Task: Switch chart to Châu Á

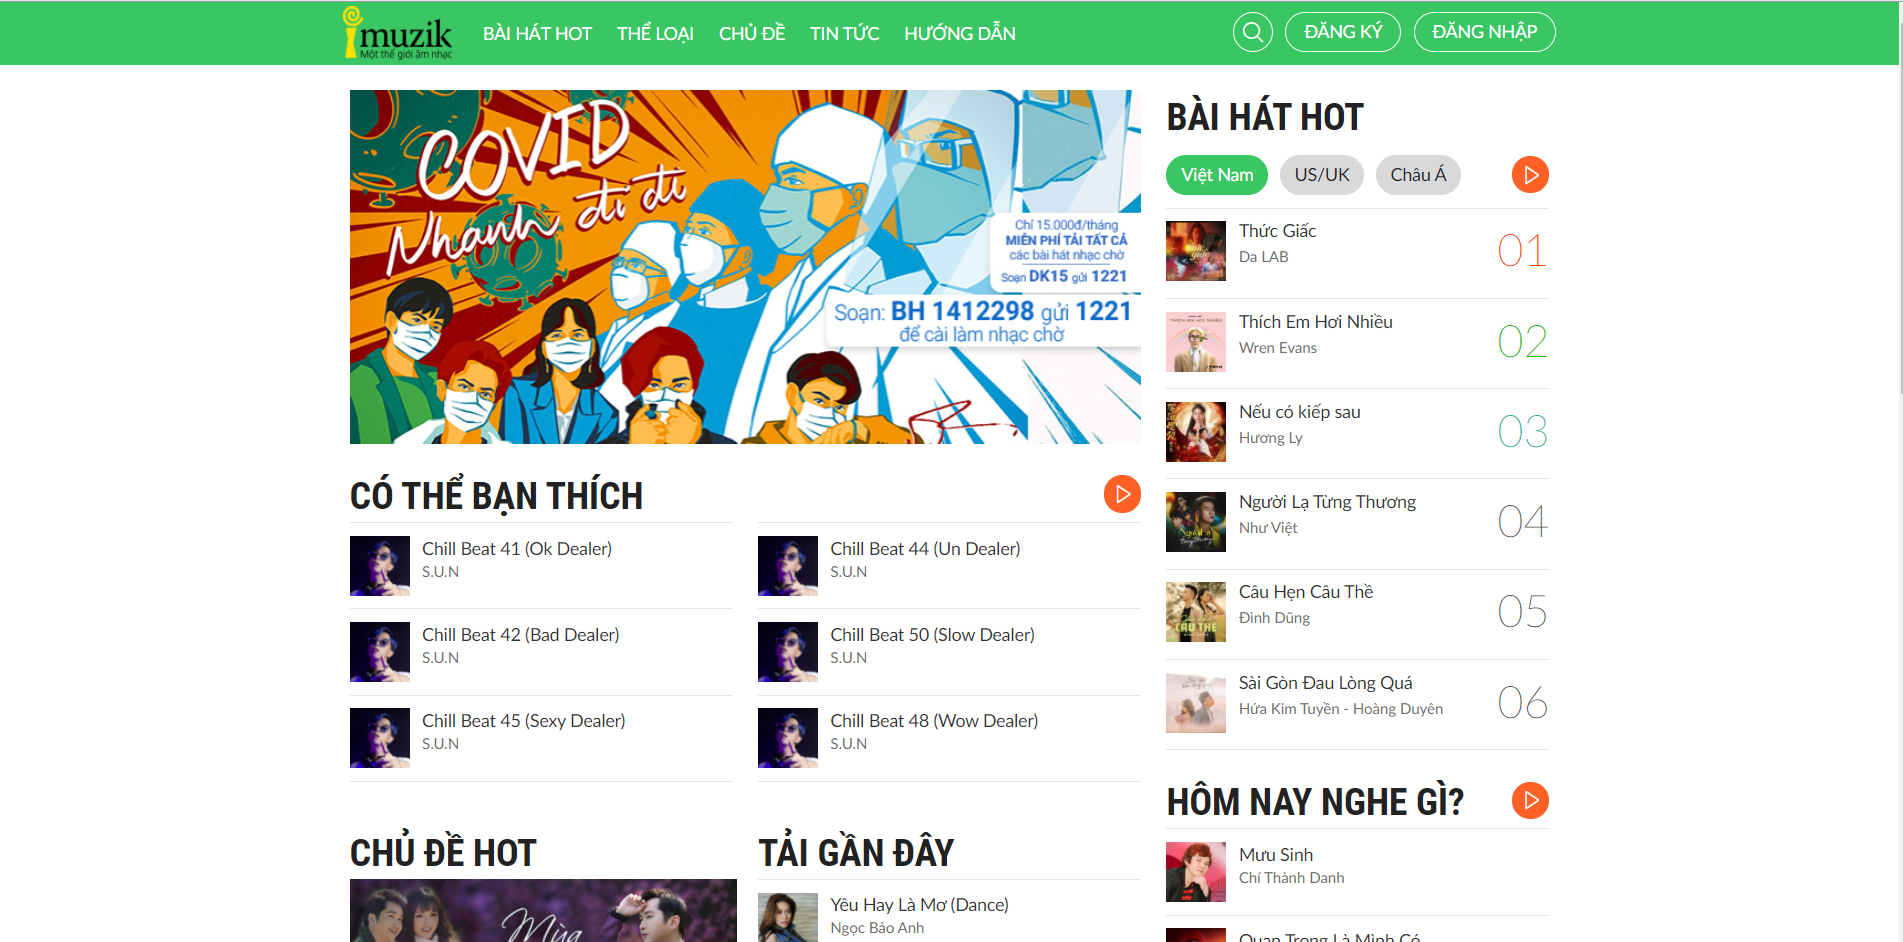Action: tap(1417, 175)
